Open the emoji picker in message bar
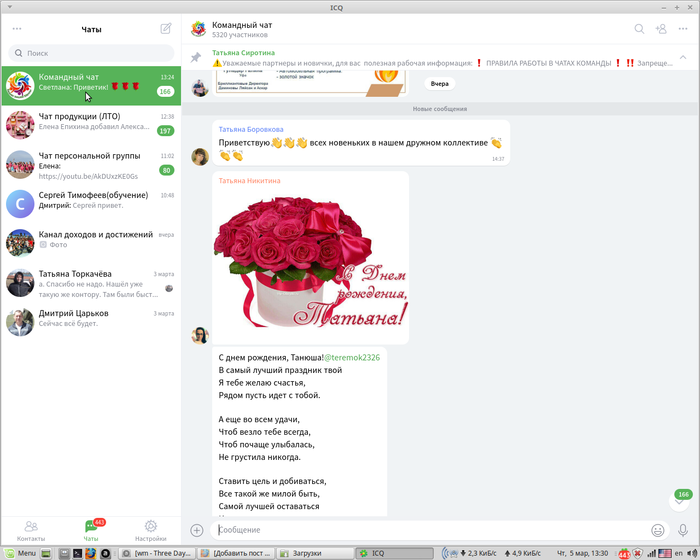 [657, 530]
